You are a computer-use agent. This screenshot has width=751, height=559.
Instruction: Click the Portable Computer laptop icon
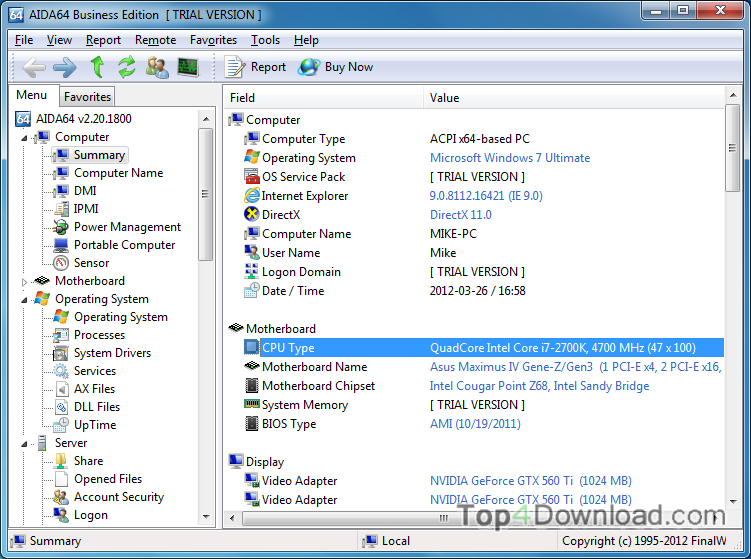coord(61,245)
